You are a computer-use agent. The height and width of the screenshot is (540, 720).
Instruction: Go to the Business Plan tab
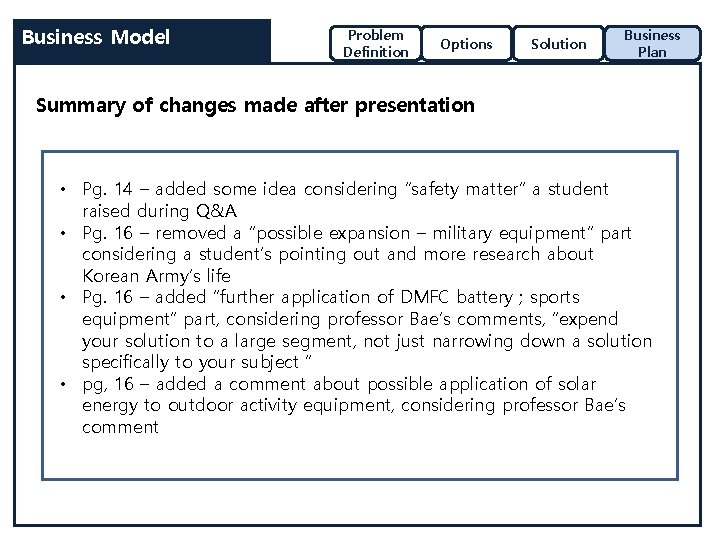(x=651, y=43)
